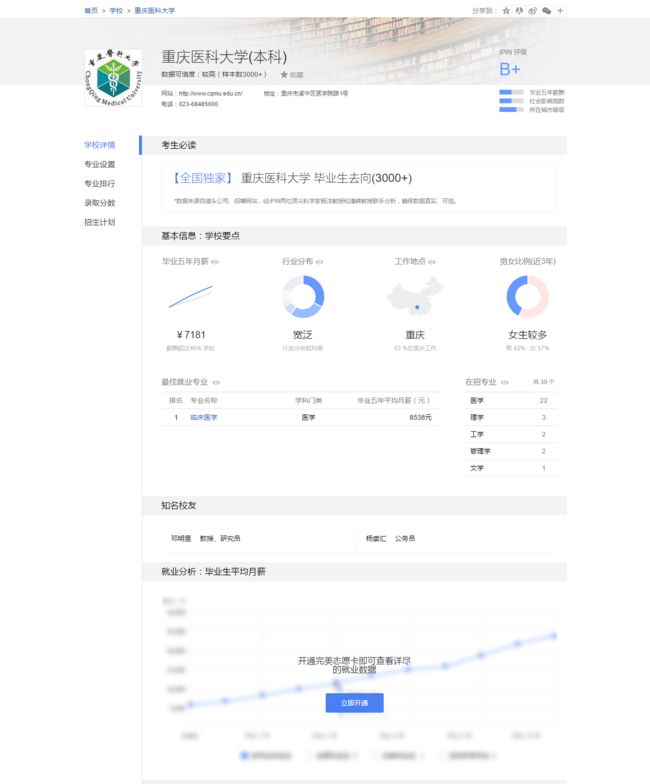Select 专业设置 in the sidebar

point(100,164)
